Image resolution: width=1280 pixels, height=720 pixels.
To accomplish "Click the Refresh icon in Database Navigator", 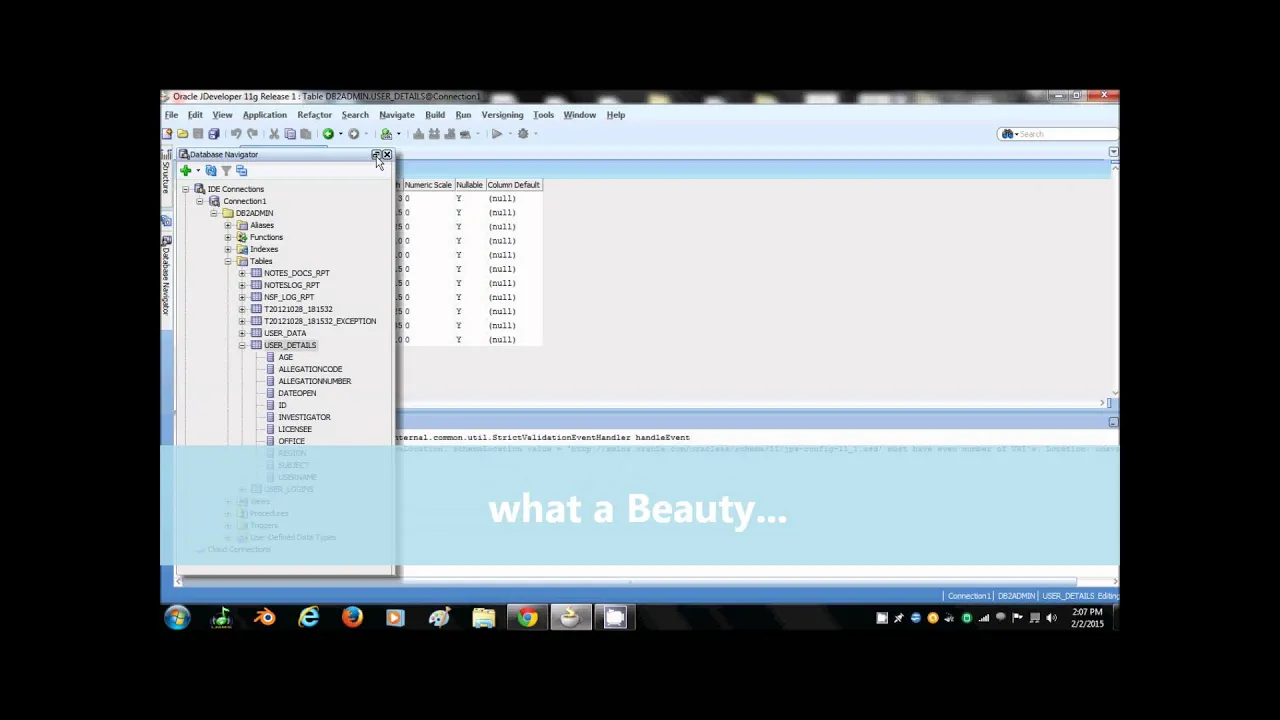I will click(x=211, y=171).
